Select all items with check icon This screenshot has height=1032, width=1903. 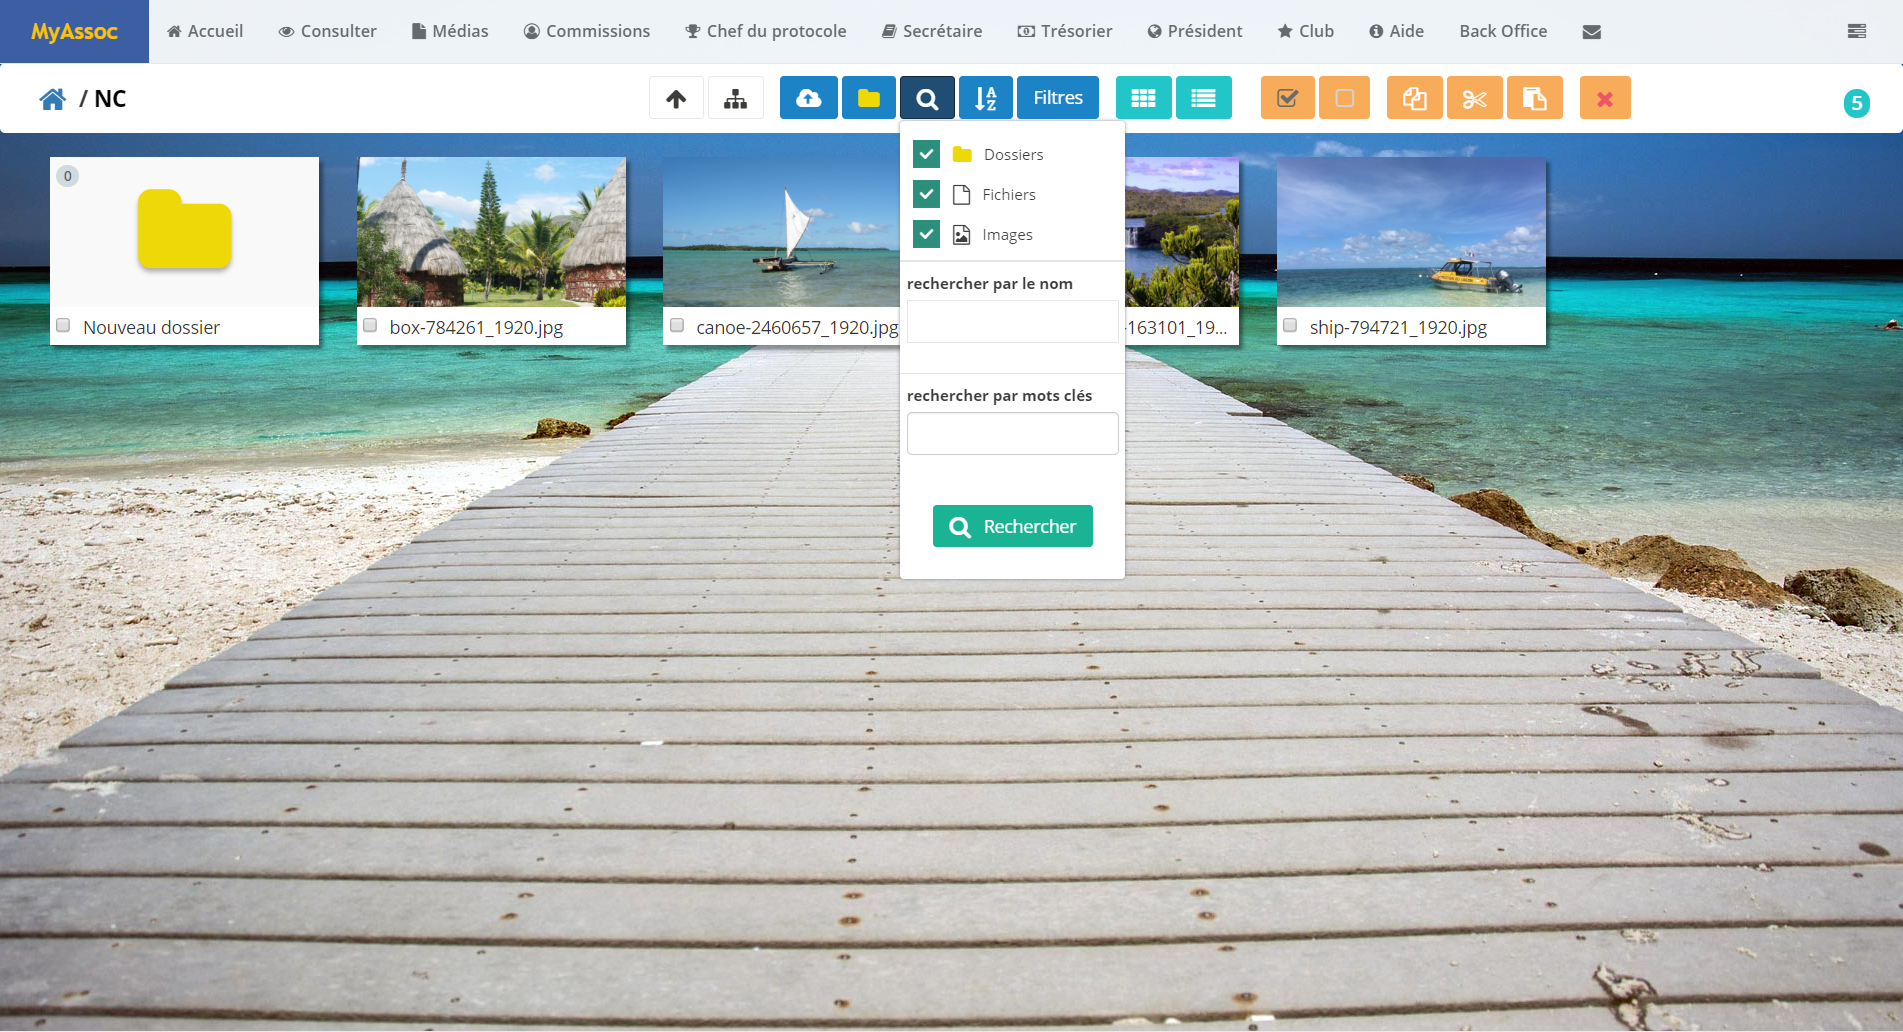[x=1288, y=98]
